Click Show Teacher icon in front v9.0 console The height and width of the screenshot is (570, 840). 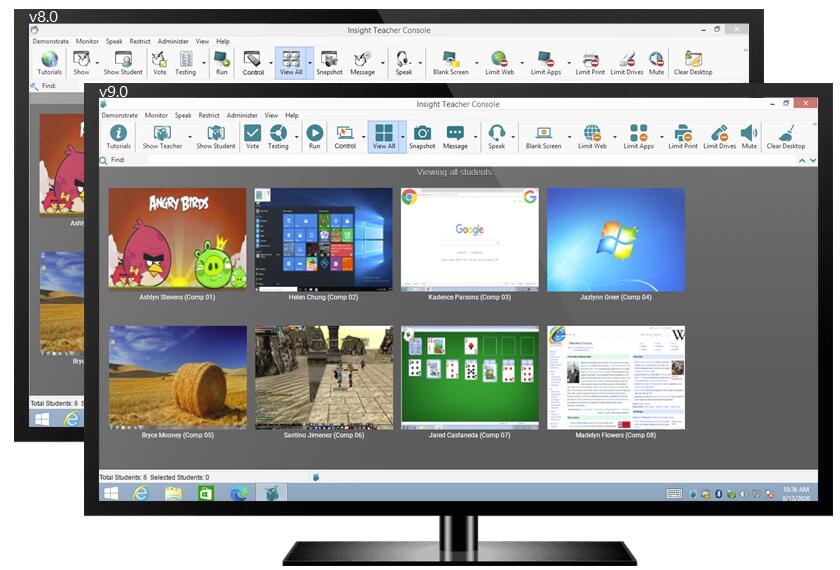click(162, 134)
